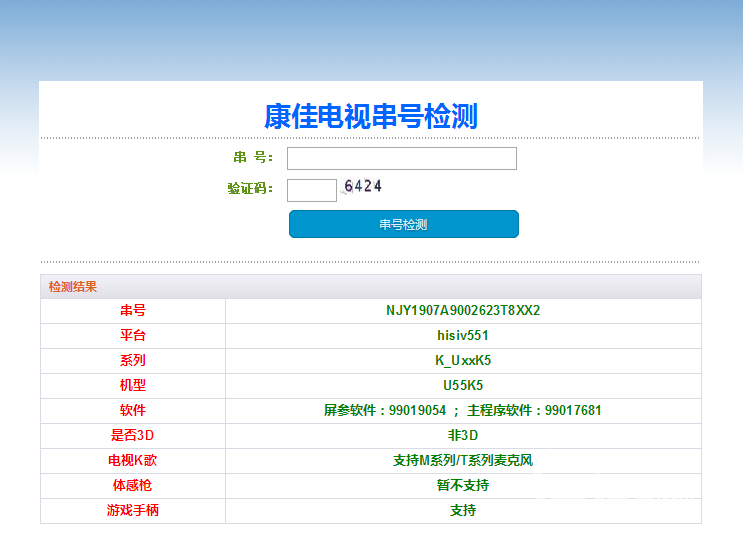Select value 支持M系列/T系列麦克风

pyautogui.click(x=463, y=460)
